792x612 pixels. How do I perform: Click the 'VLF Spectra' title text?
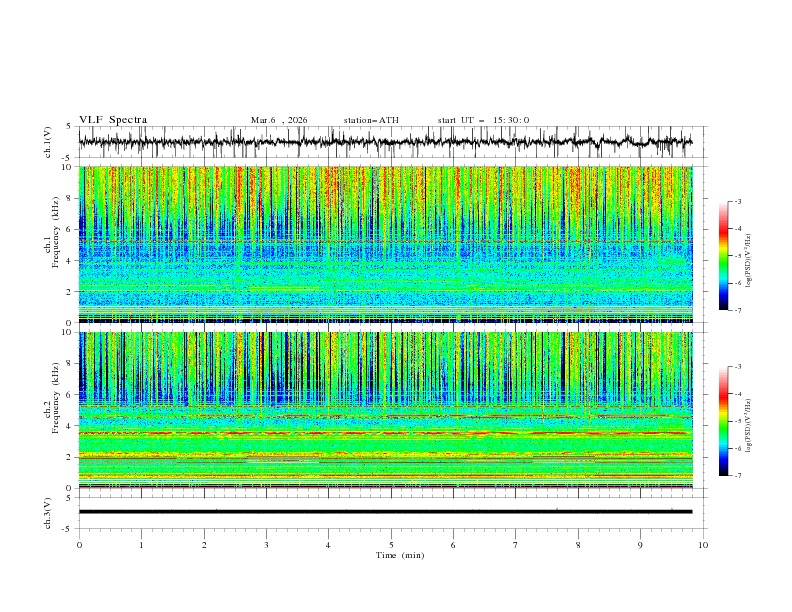[x=113, y=120]
